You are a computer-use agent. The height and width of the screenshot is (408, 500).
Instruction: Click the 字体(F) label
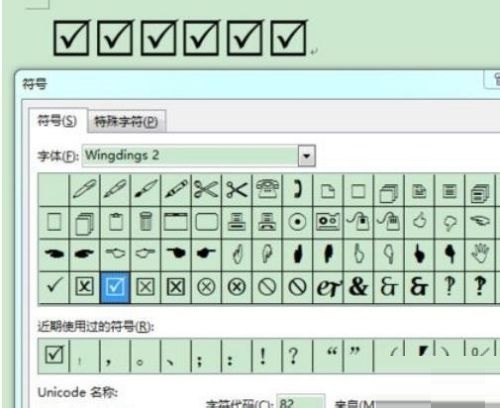(58, 156)
